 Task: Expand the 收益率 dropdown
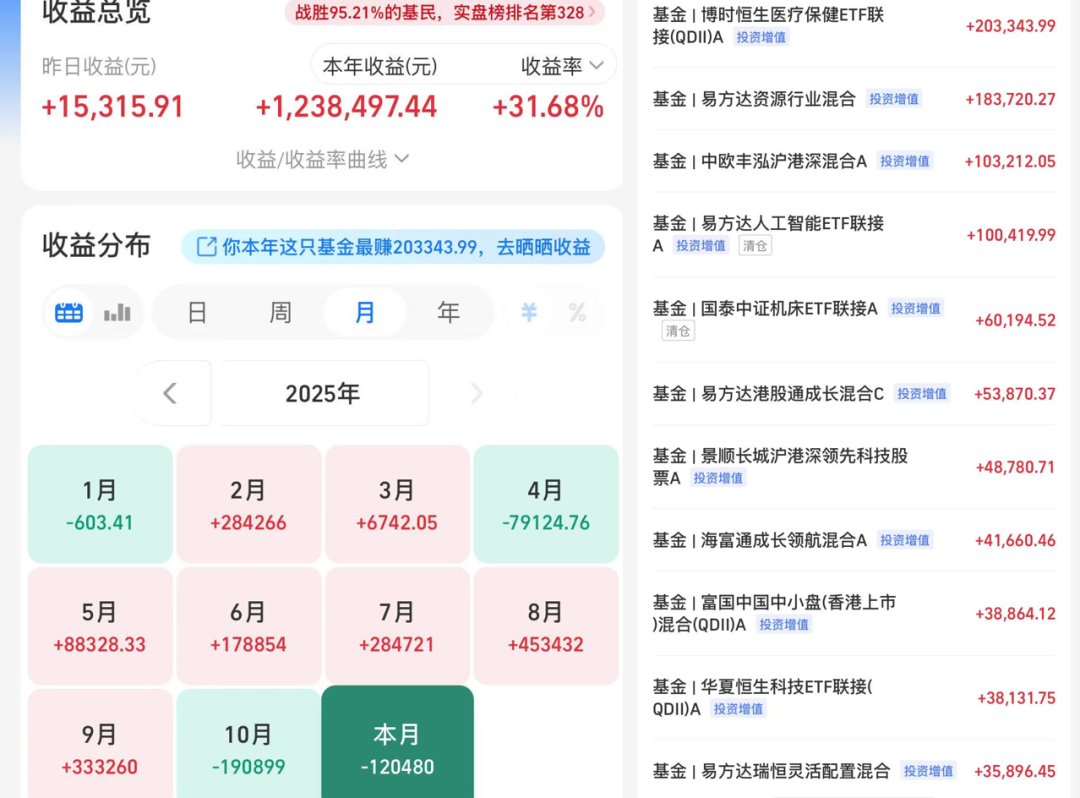coord(562,67)
